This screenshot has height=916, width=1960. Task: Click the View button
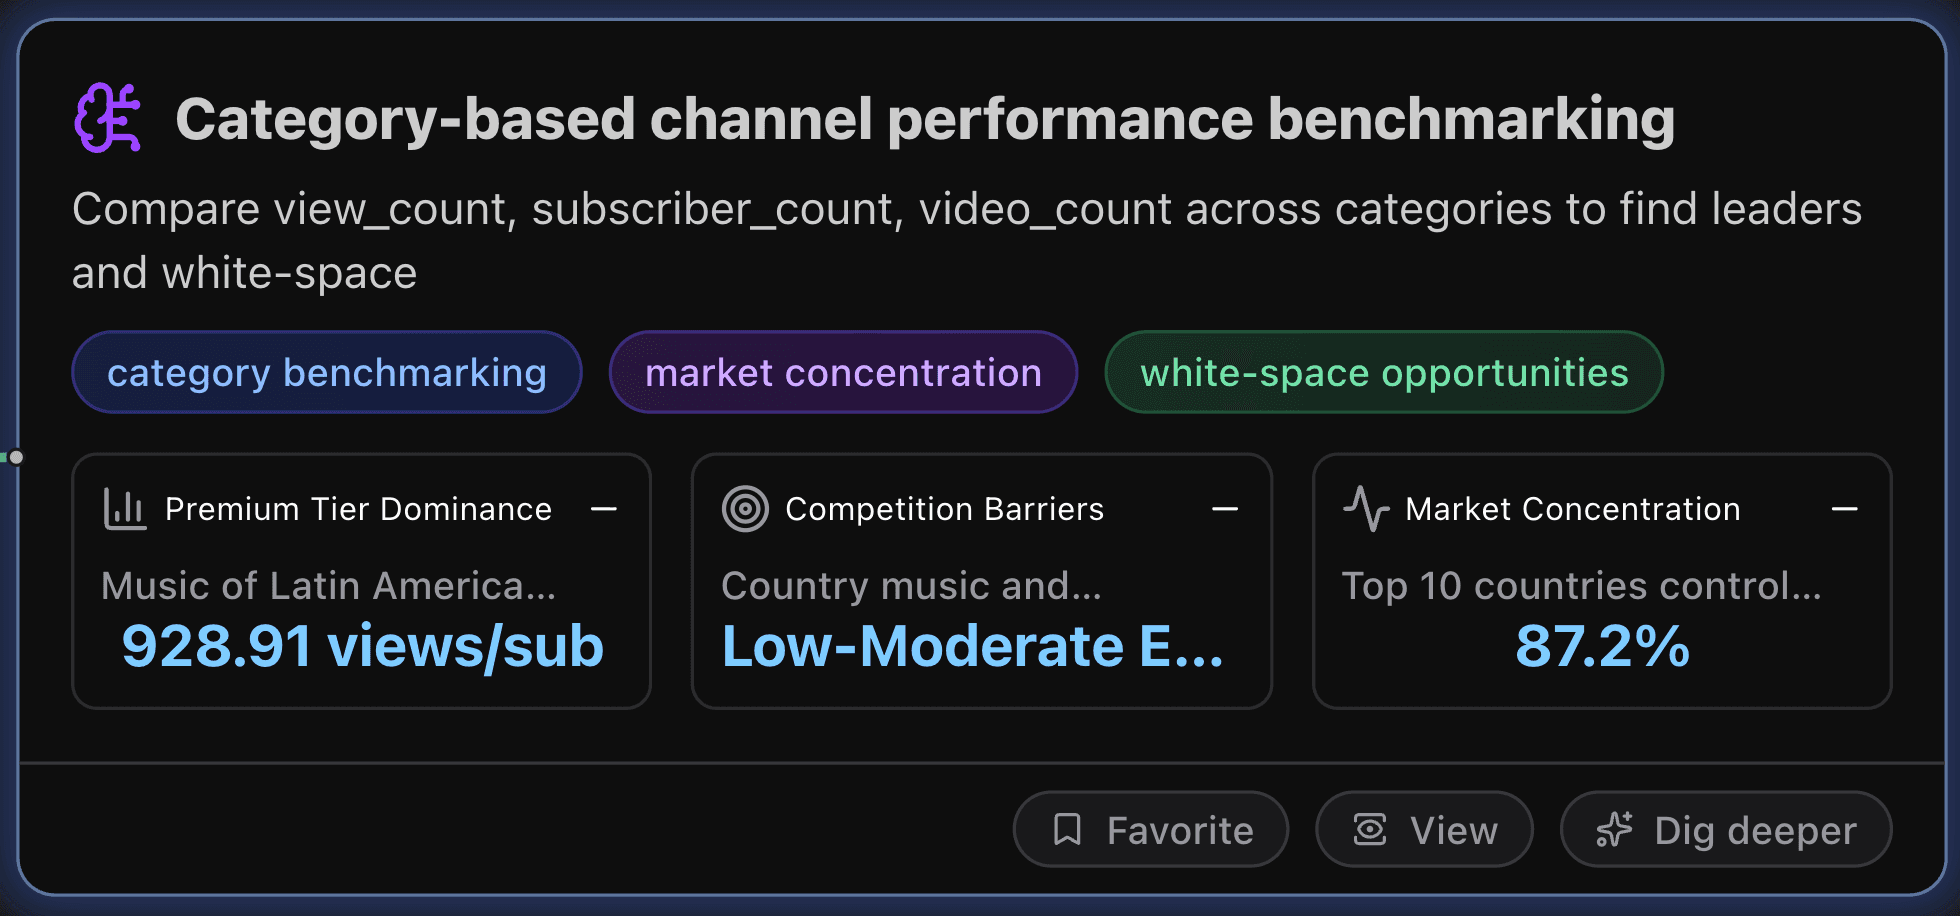tap(1423, 829)
